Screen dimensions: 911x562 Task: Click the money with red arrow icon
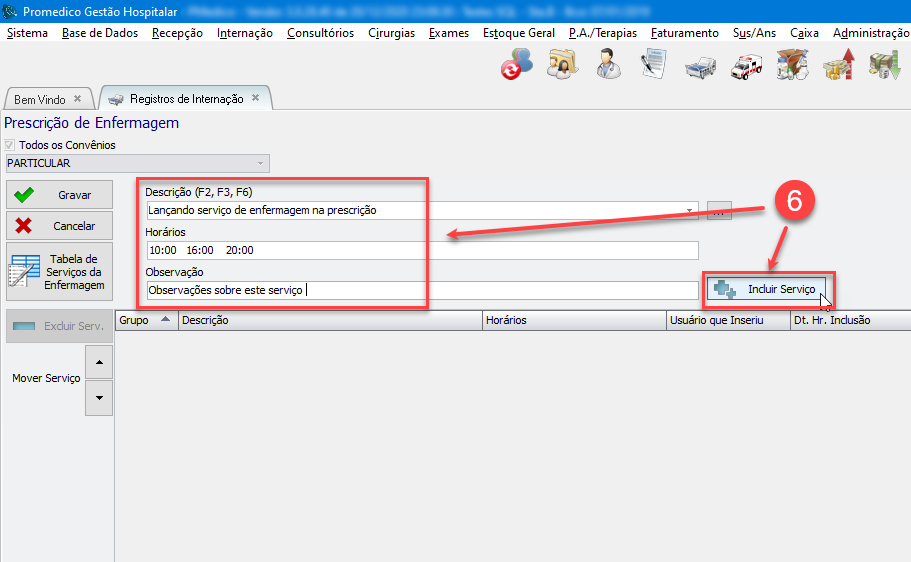837,65
